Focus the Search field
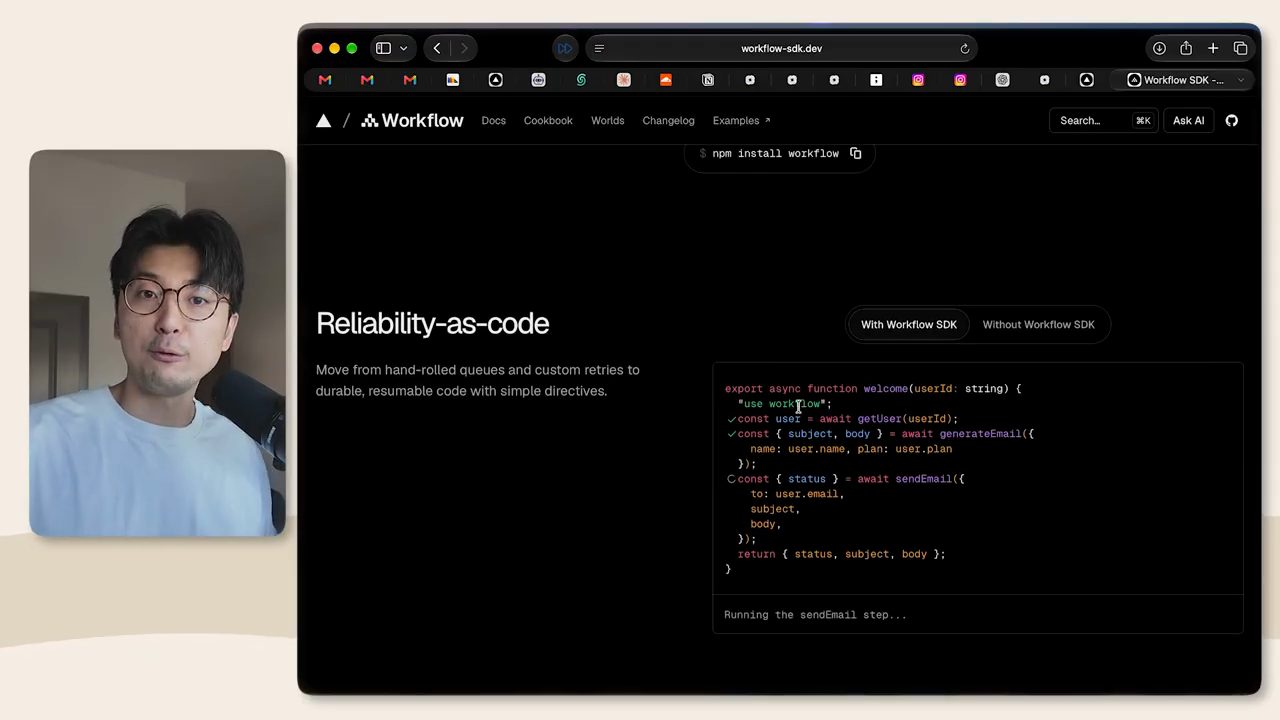This screenshot has height=720, width=1280. [1103, 121]
